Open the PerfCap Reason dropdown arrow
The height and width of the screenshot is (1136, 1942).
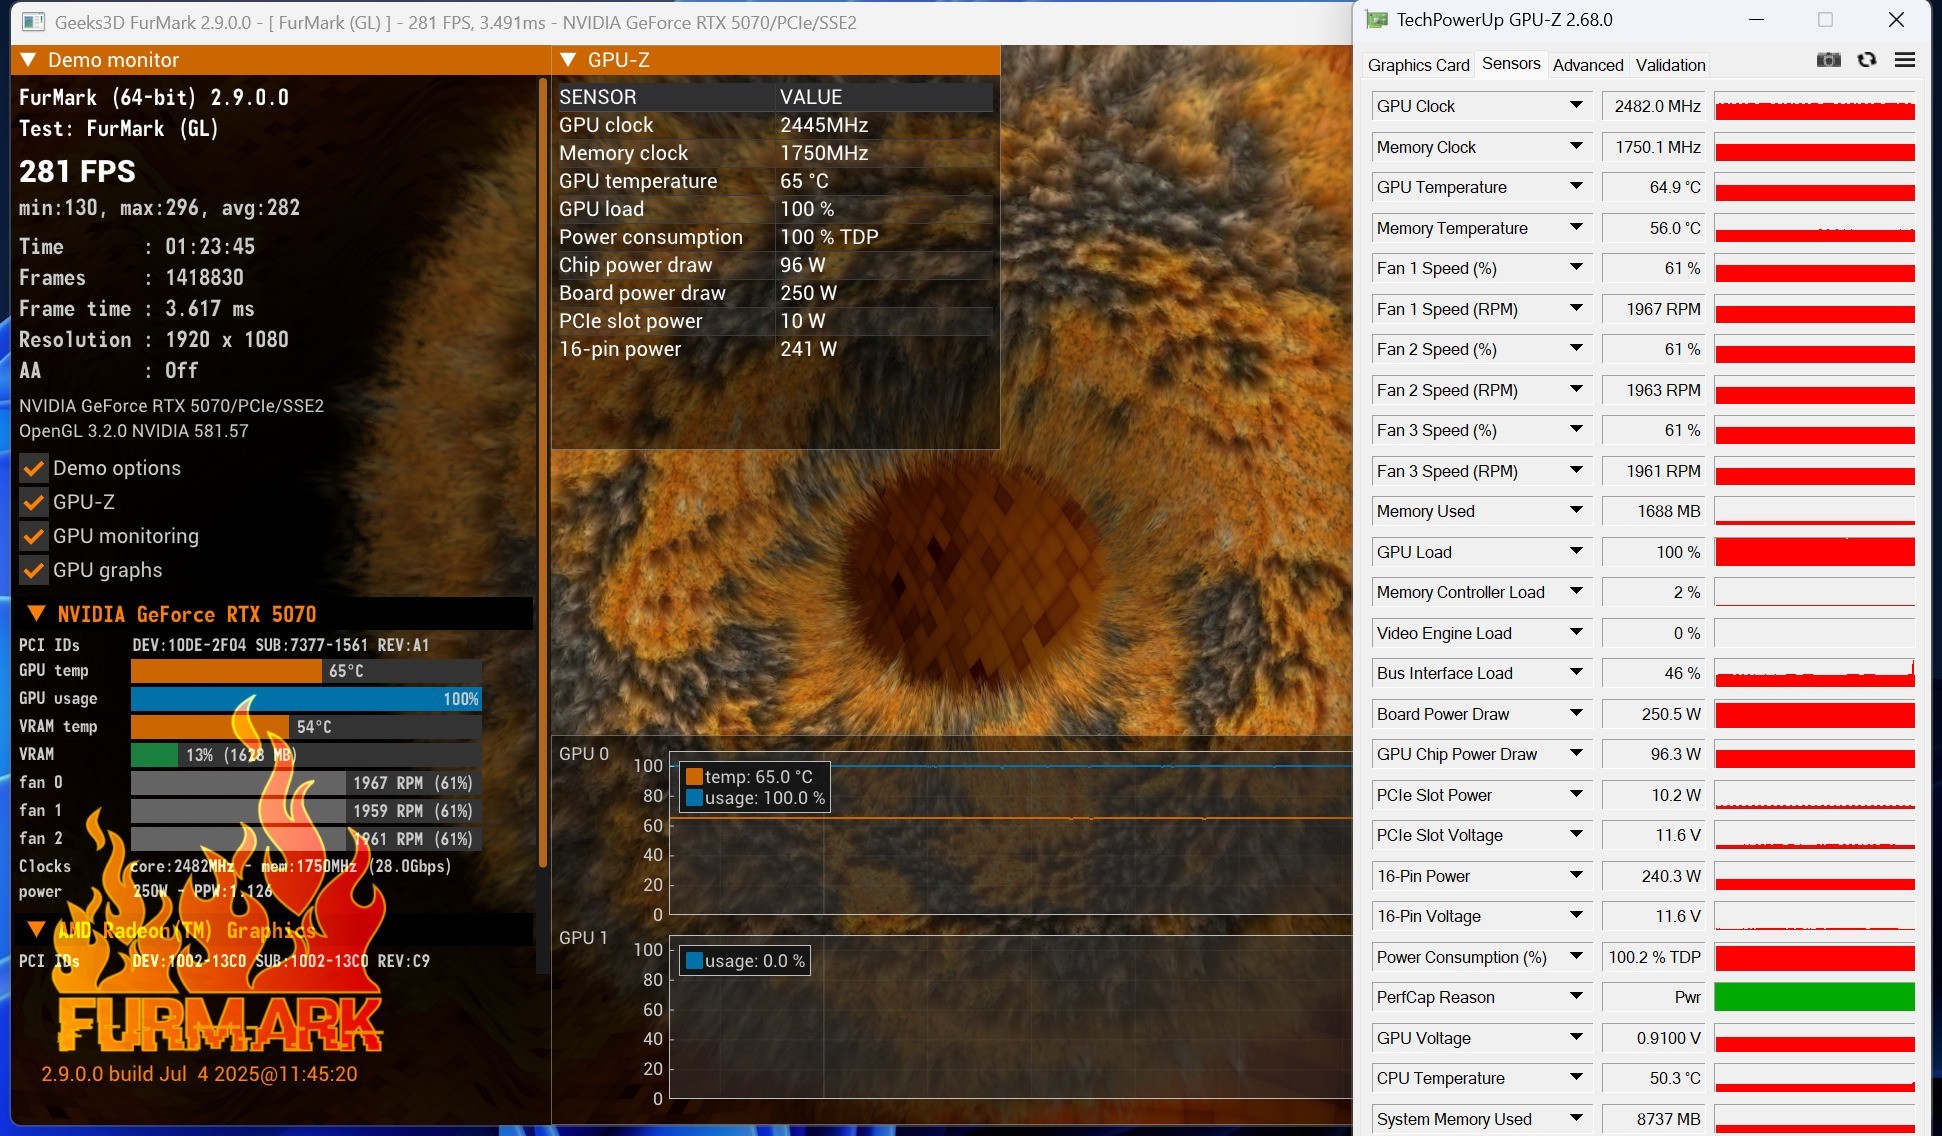pos(1576,996)
